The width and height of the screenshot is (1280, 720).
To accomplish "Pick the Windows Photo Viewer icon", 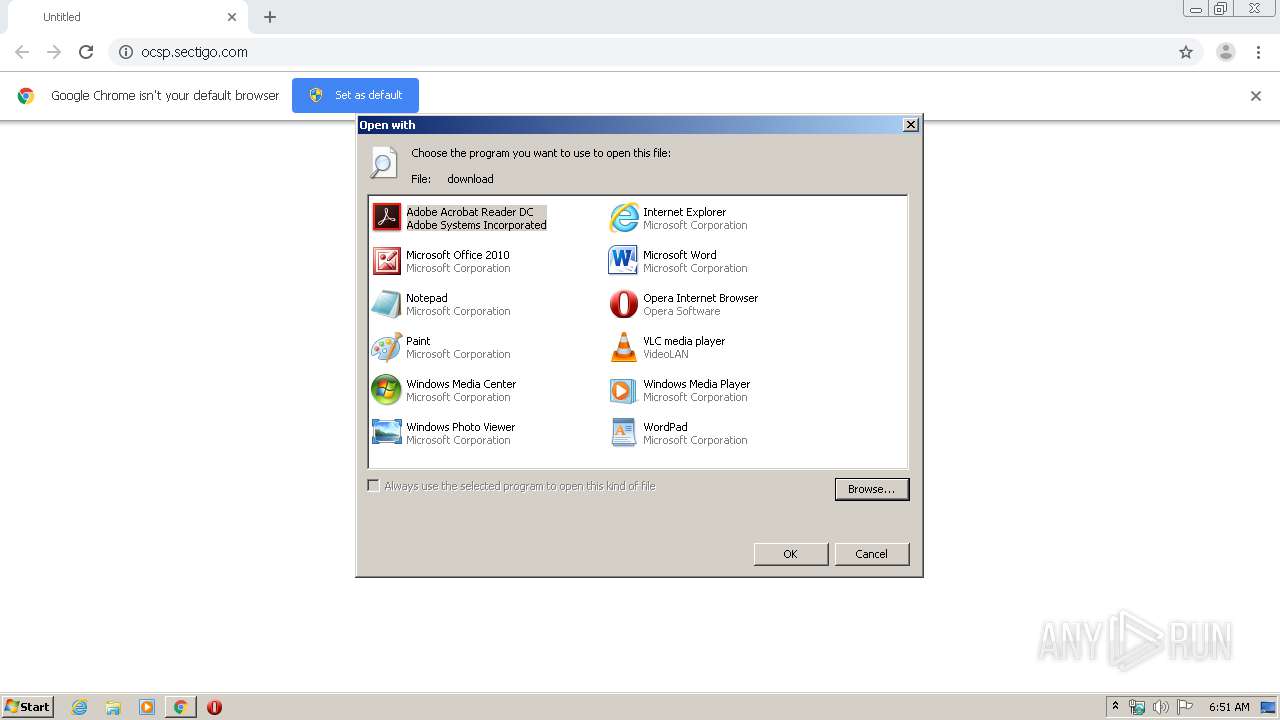I will pos(386,432).
